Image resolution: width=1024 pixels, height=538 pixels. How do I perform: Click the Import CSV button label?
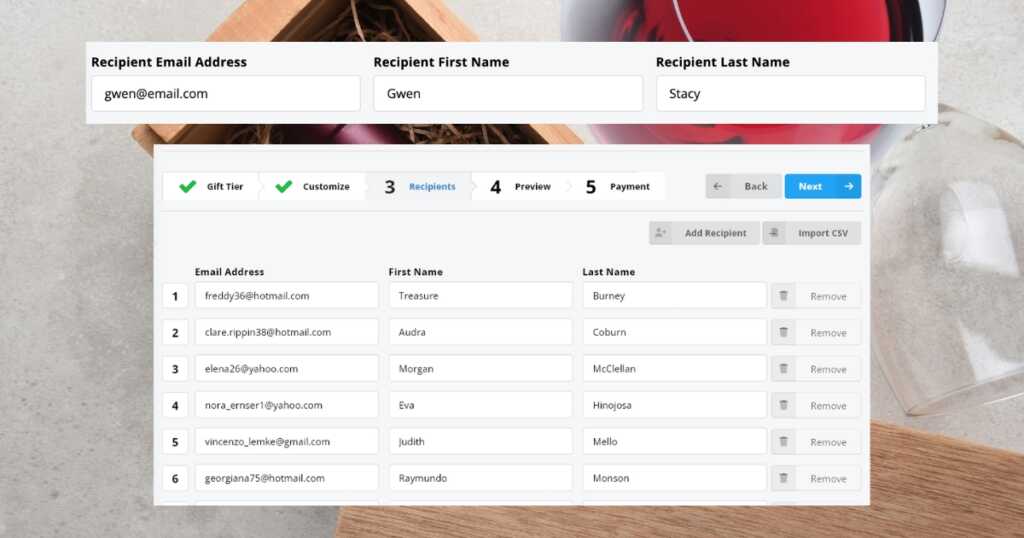coord(823,233)
